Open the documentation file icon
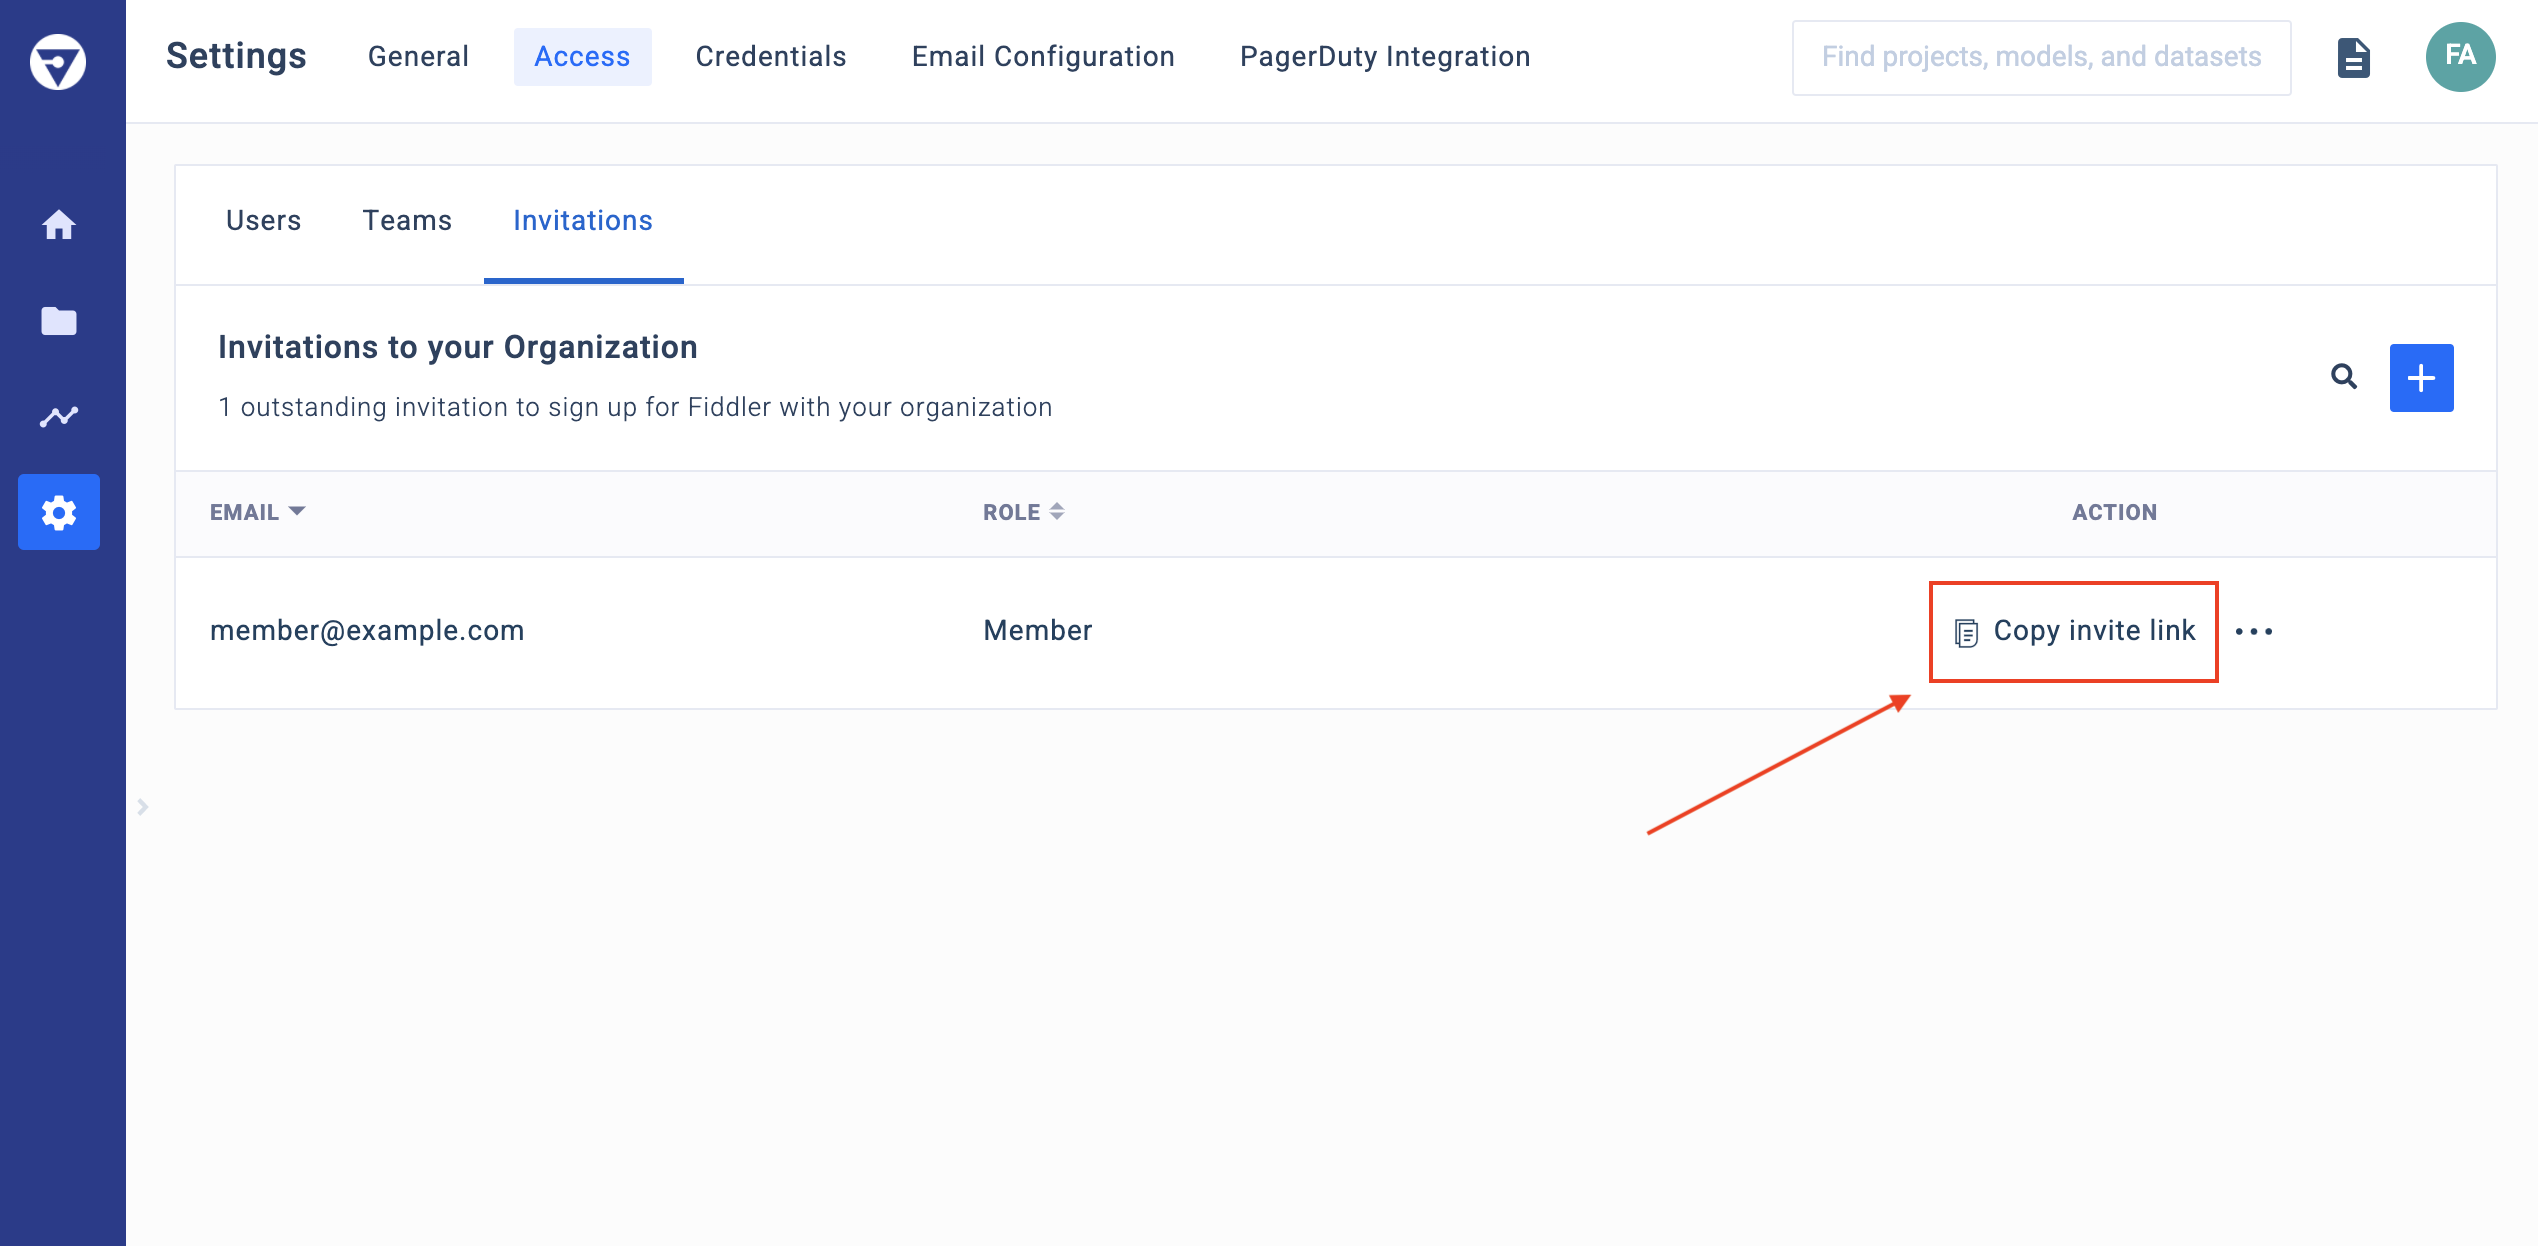This screenshot has height=1246, width=2538. pos(2353,58)
